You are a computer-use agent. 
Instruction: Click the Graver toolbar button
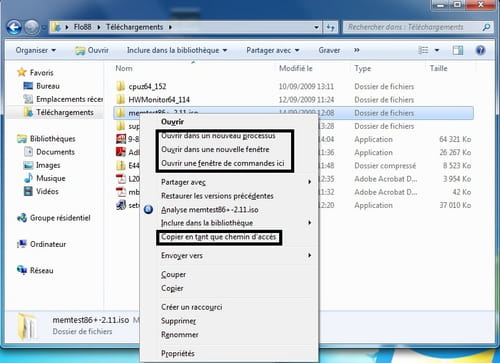(x=329, y=50)
